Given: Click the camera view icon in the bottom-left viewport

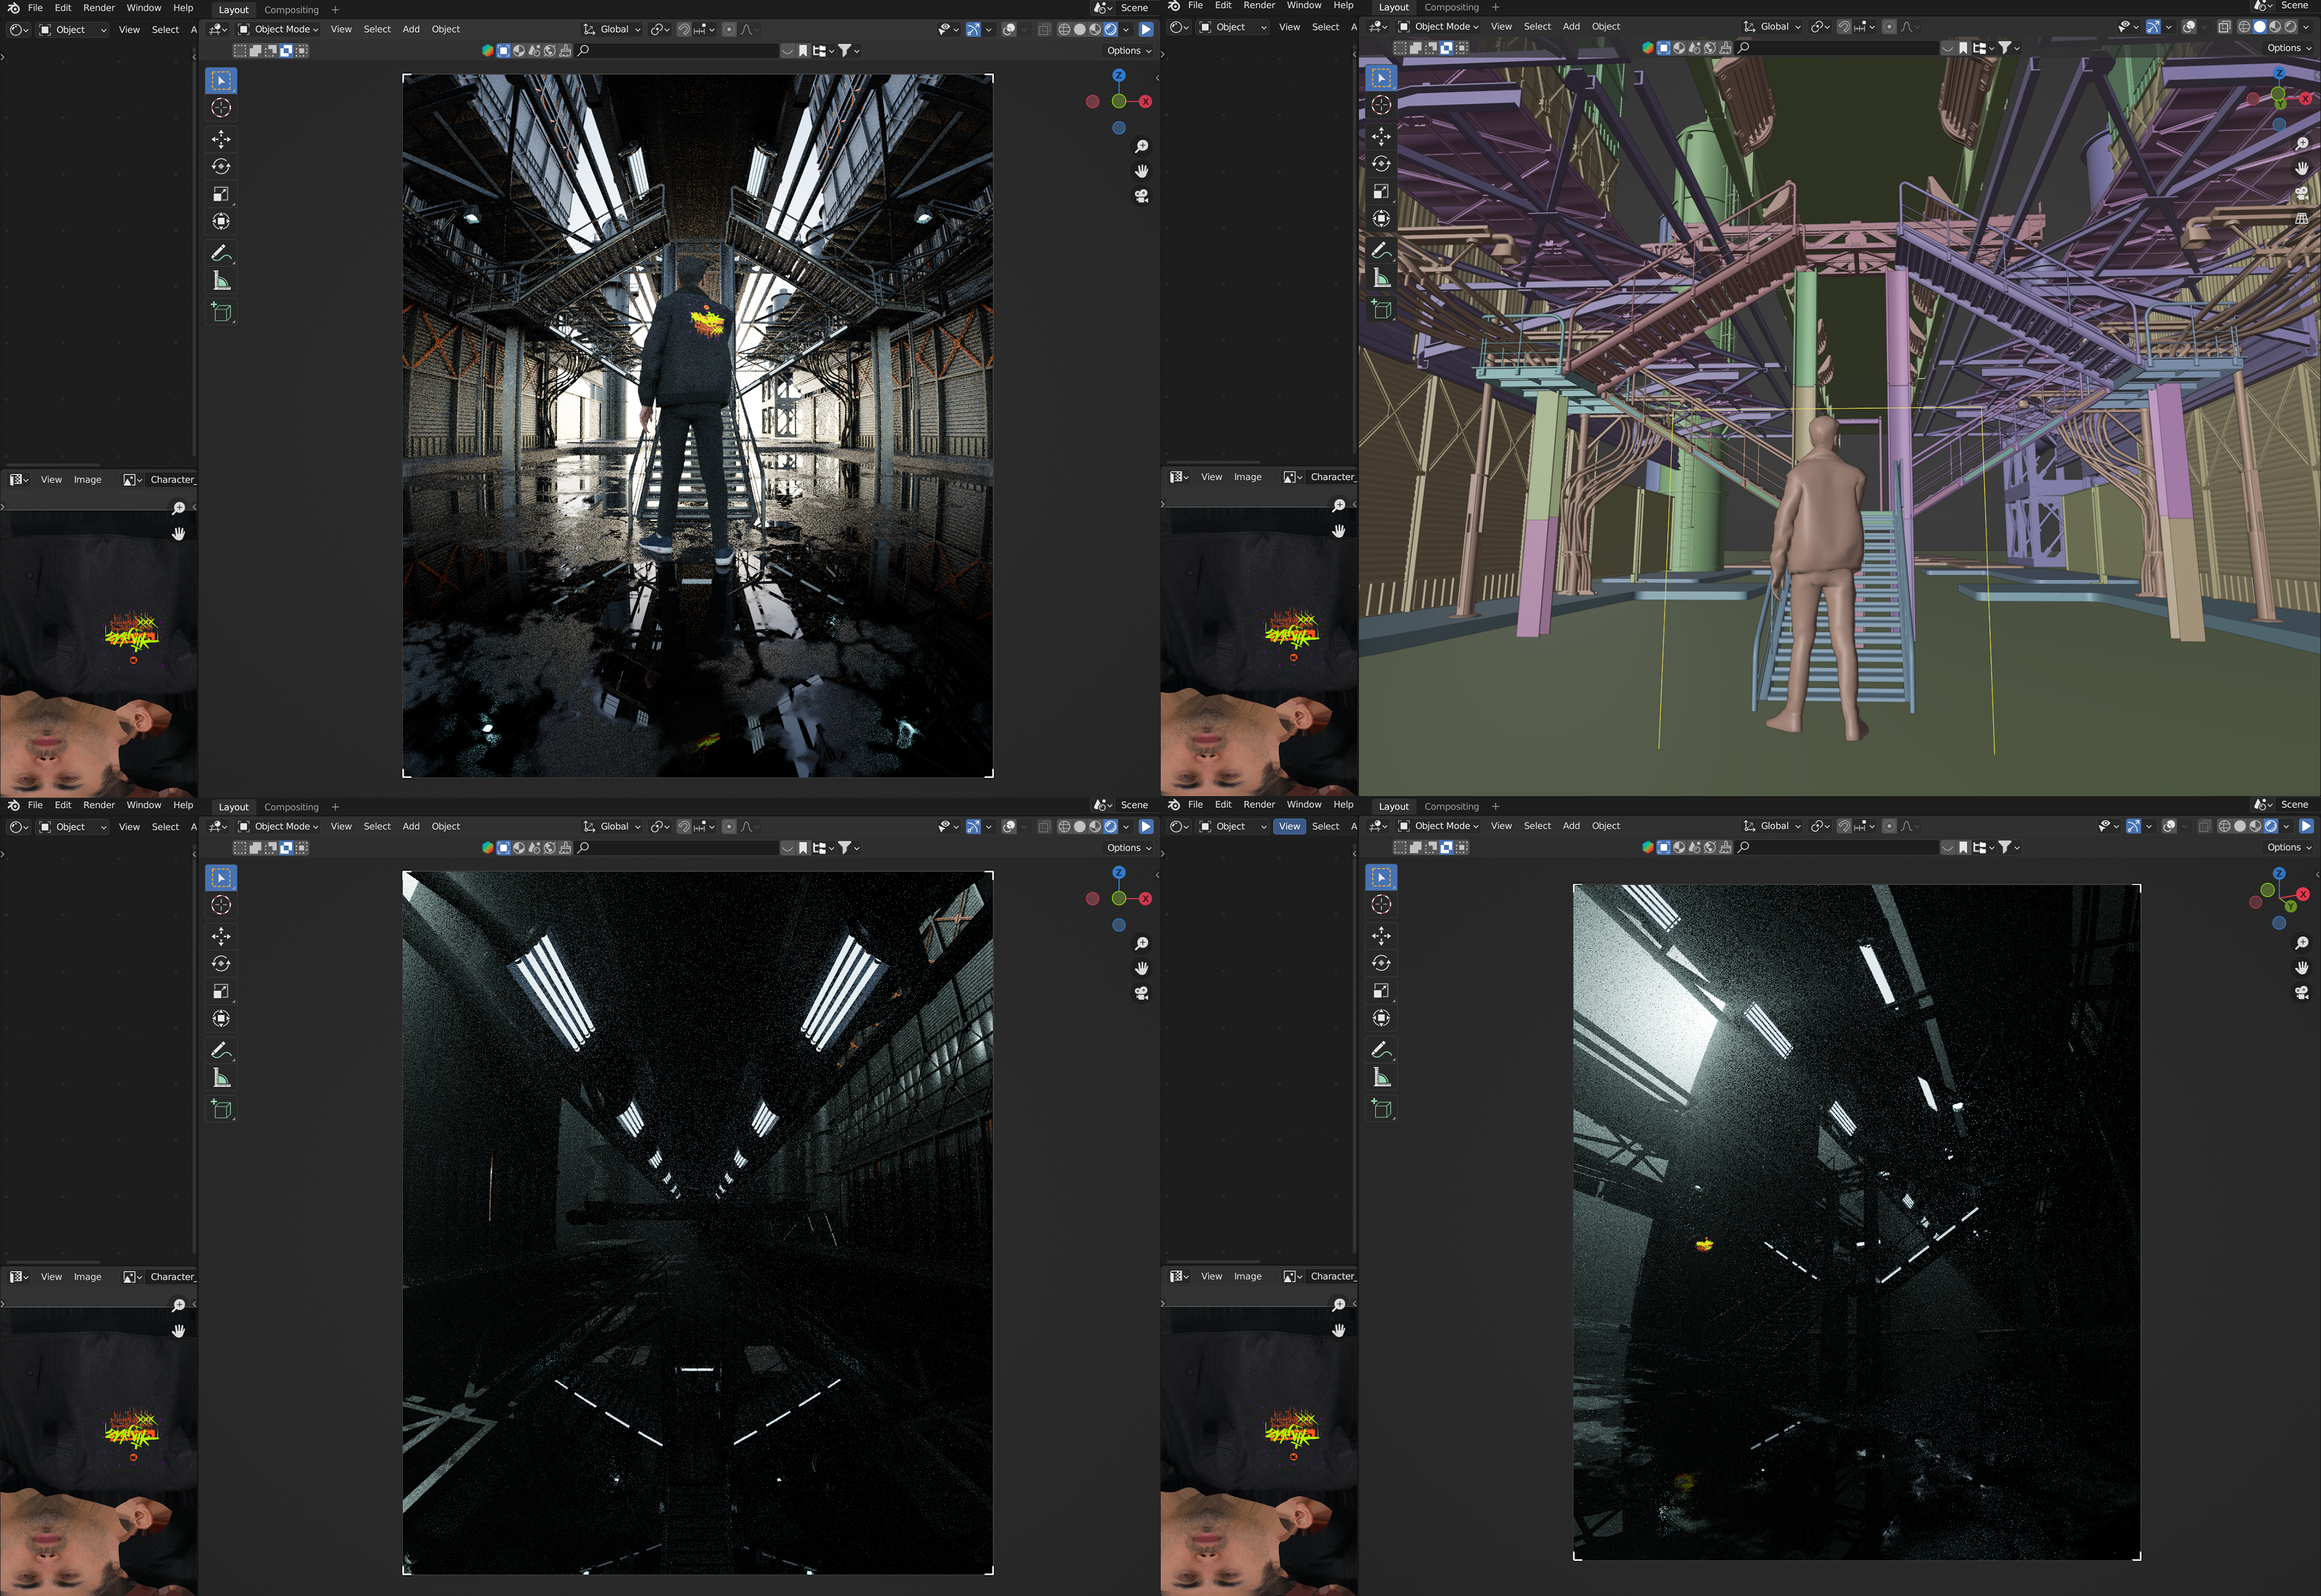Looking at the screenshot, I should 1141,993.
